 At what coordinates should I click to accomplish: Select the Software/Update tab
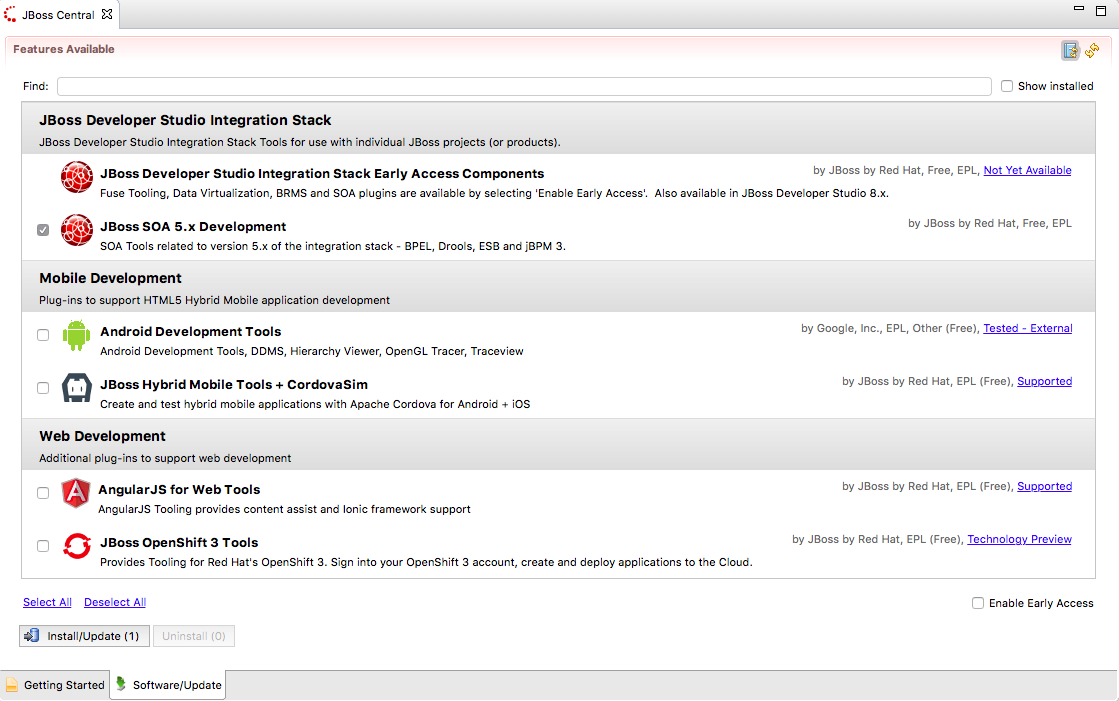point(176,685)
